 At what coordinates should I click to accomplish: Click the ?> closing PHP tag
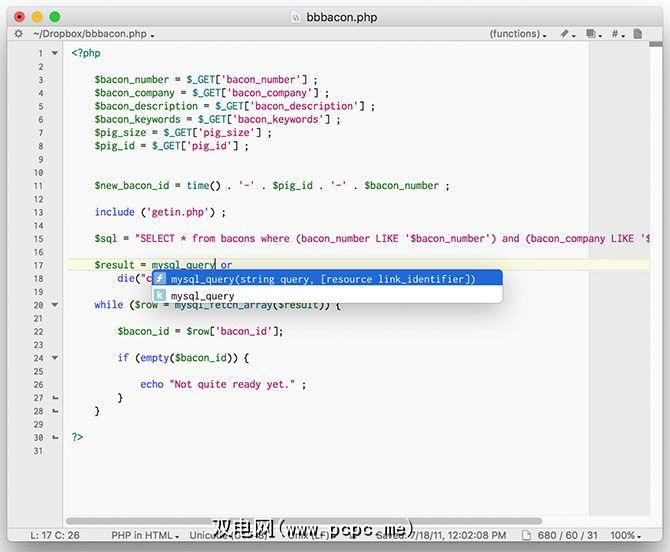pyautogui.click(x=77, y=437)
